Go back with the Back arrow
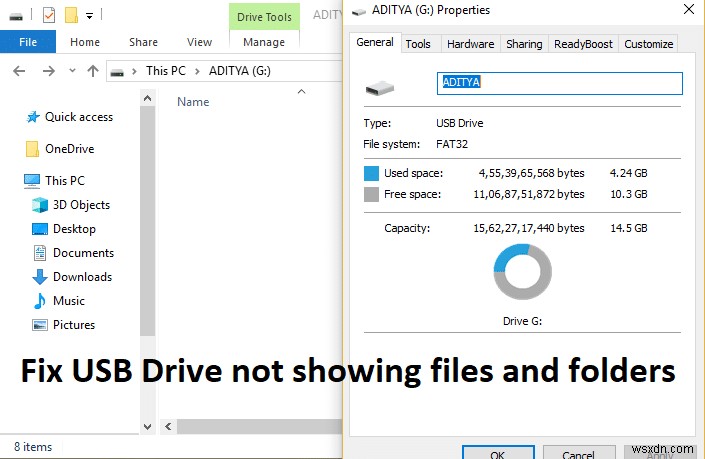 coord(19,71)
